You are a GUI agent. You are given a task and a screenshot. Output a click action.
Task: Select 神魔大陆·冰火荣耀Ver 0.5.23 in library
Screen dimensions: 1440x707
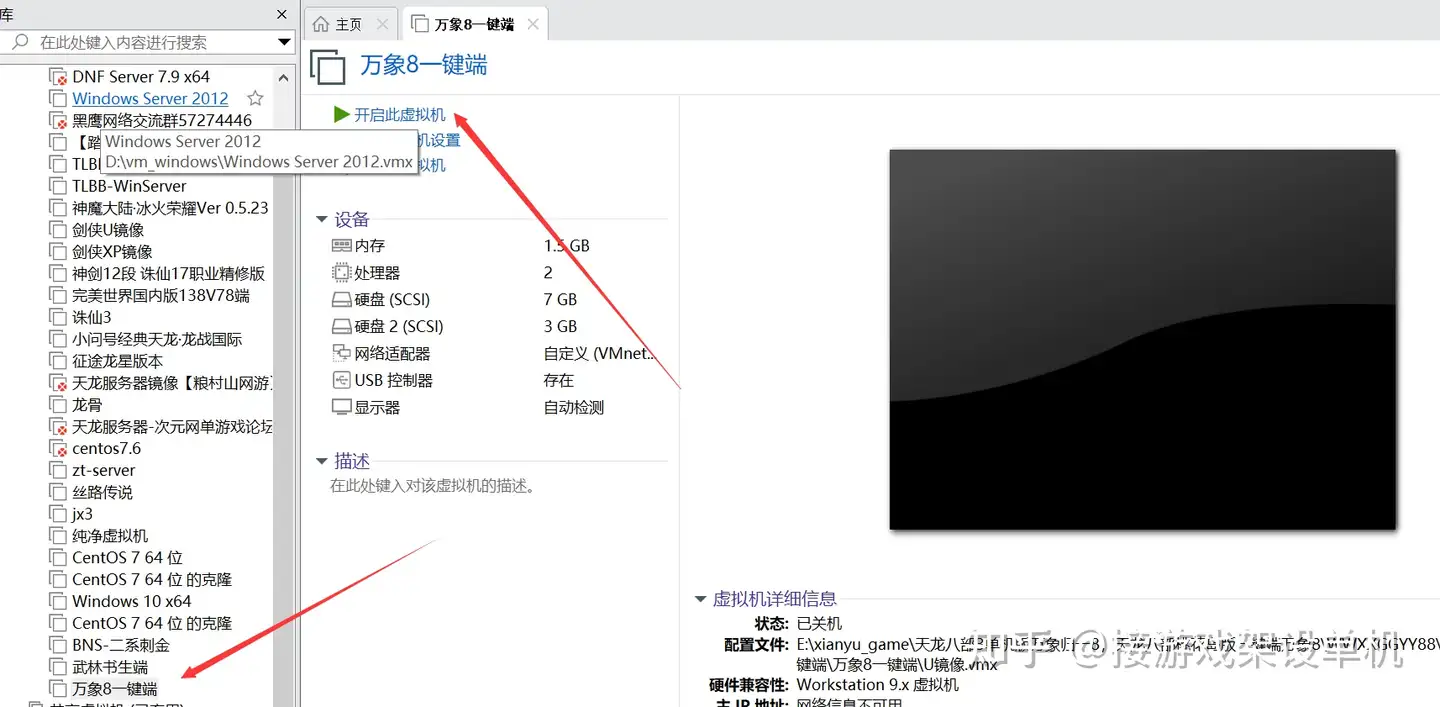click(x=170, y=208)
